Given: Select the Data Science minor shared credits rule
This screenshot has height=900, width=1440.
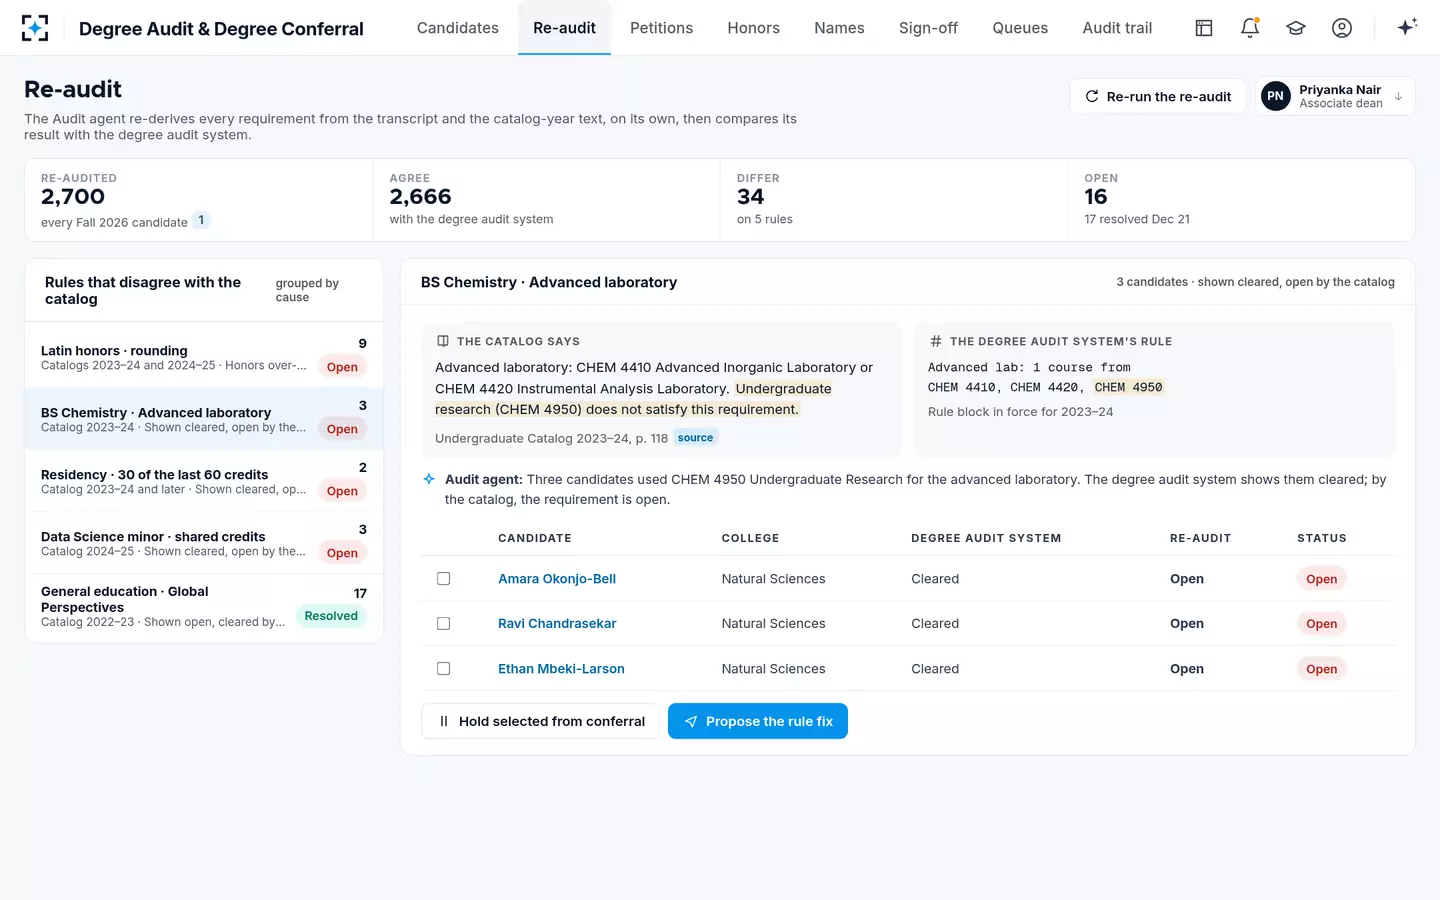Looking at the screenshot, I should 204,543.
